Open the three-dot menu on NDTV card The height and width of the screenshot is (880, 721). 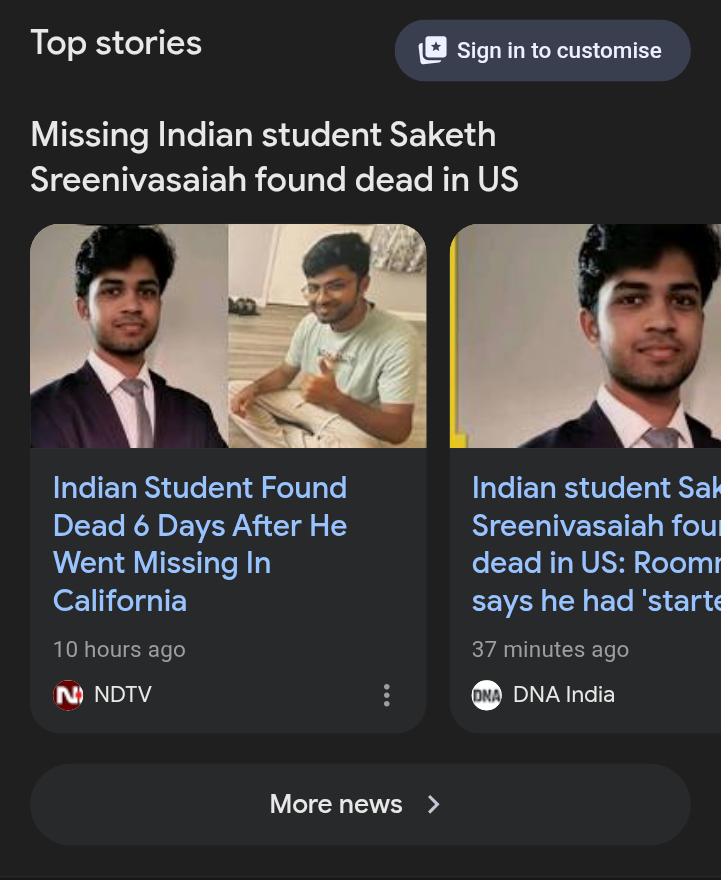coord(387,695)
